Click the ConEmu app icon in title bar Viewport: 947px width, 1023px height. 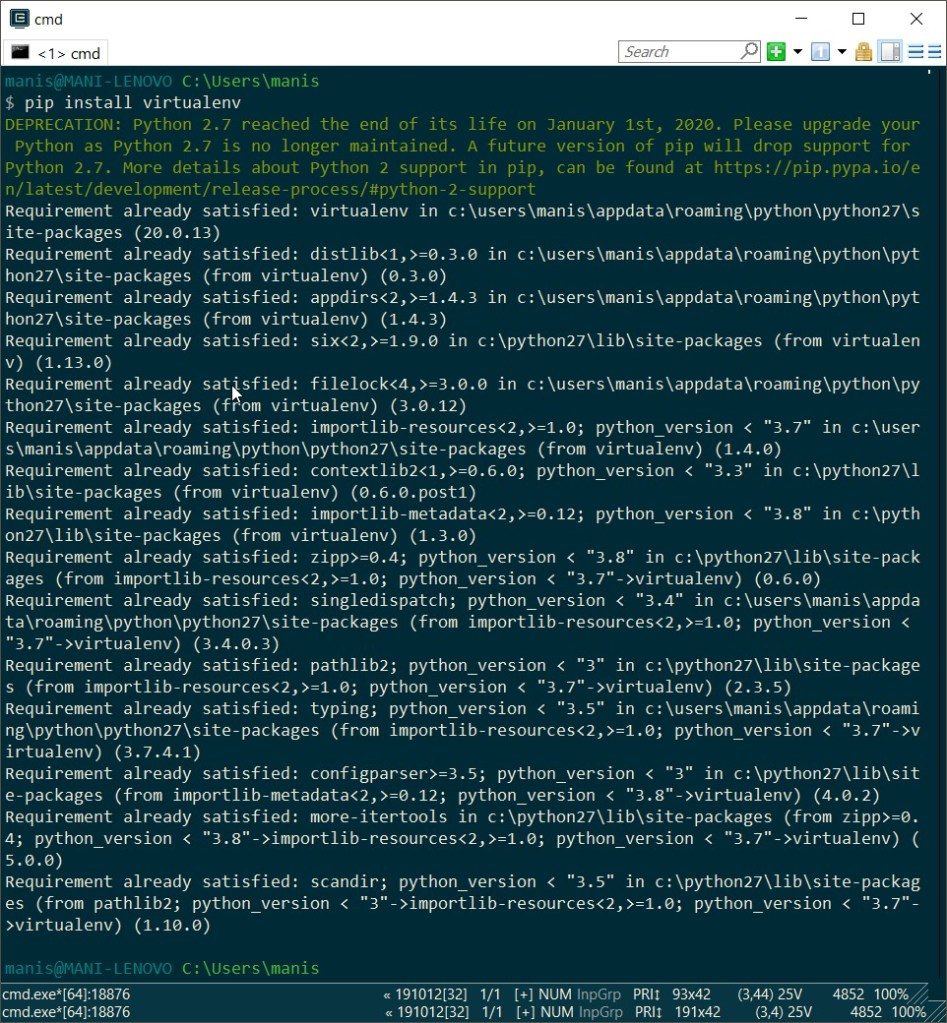[x=18, y=18]
